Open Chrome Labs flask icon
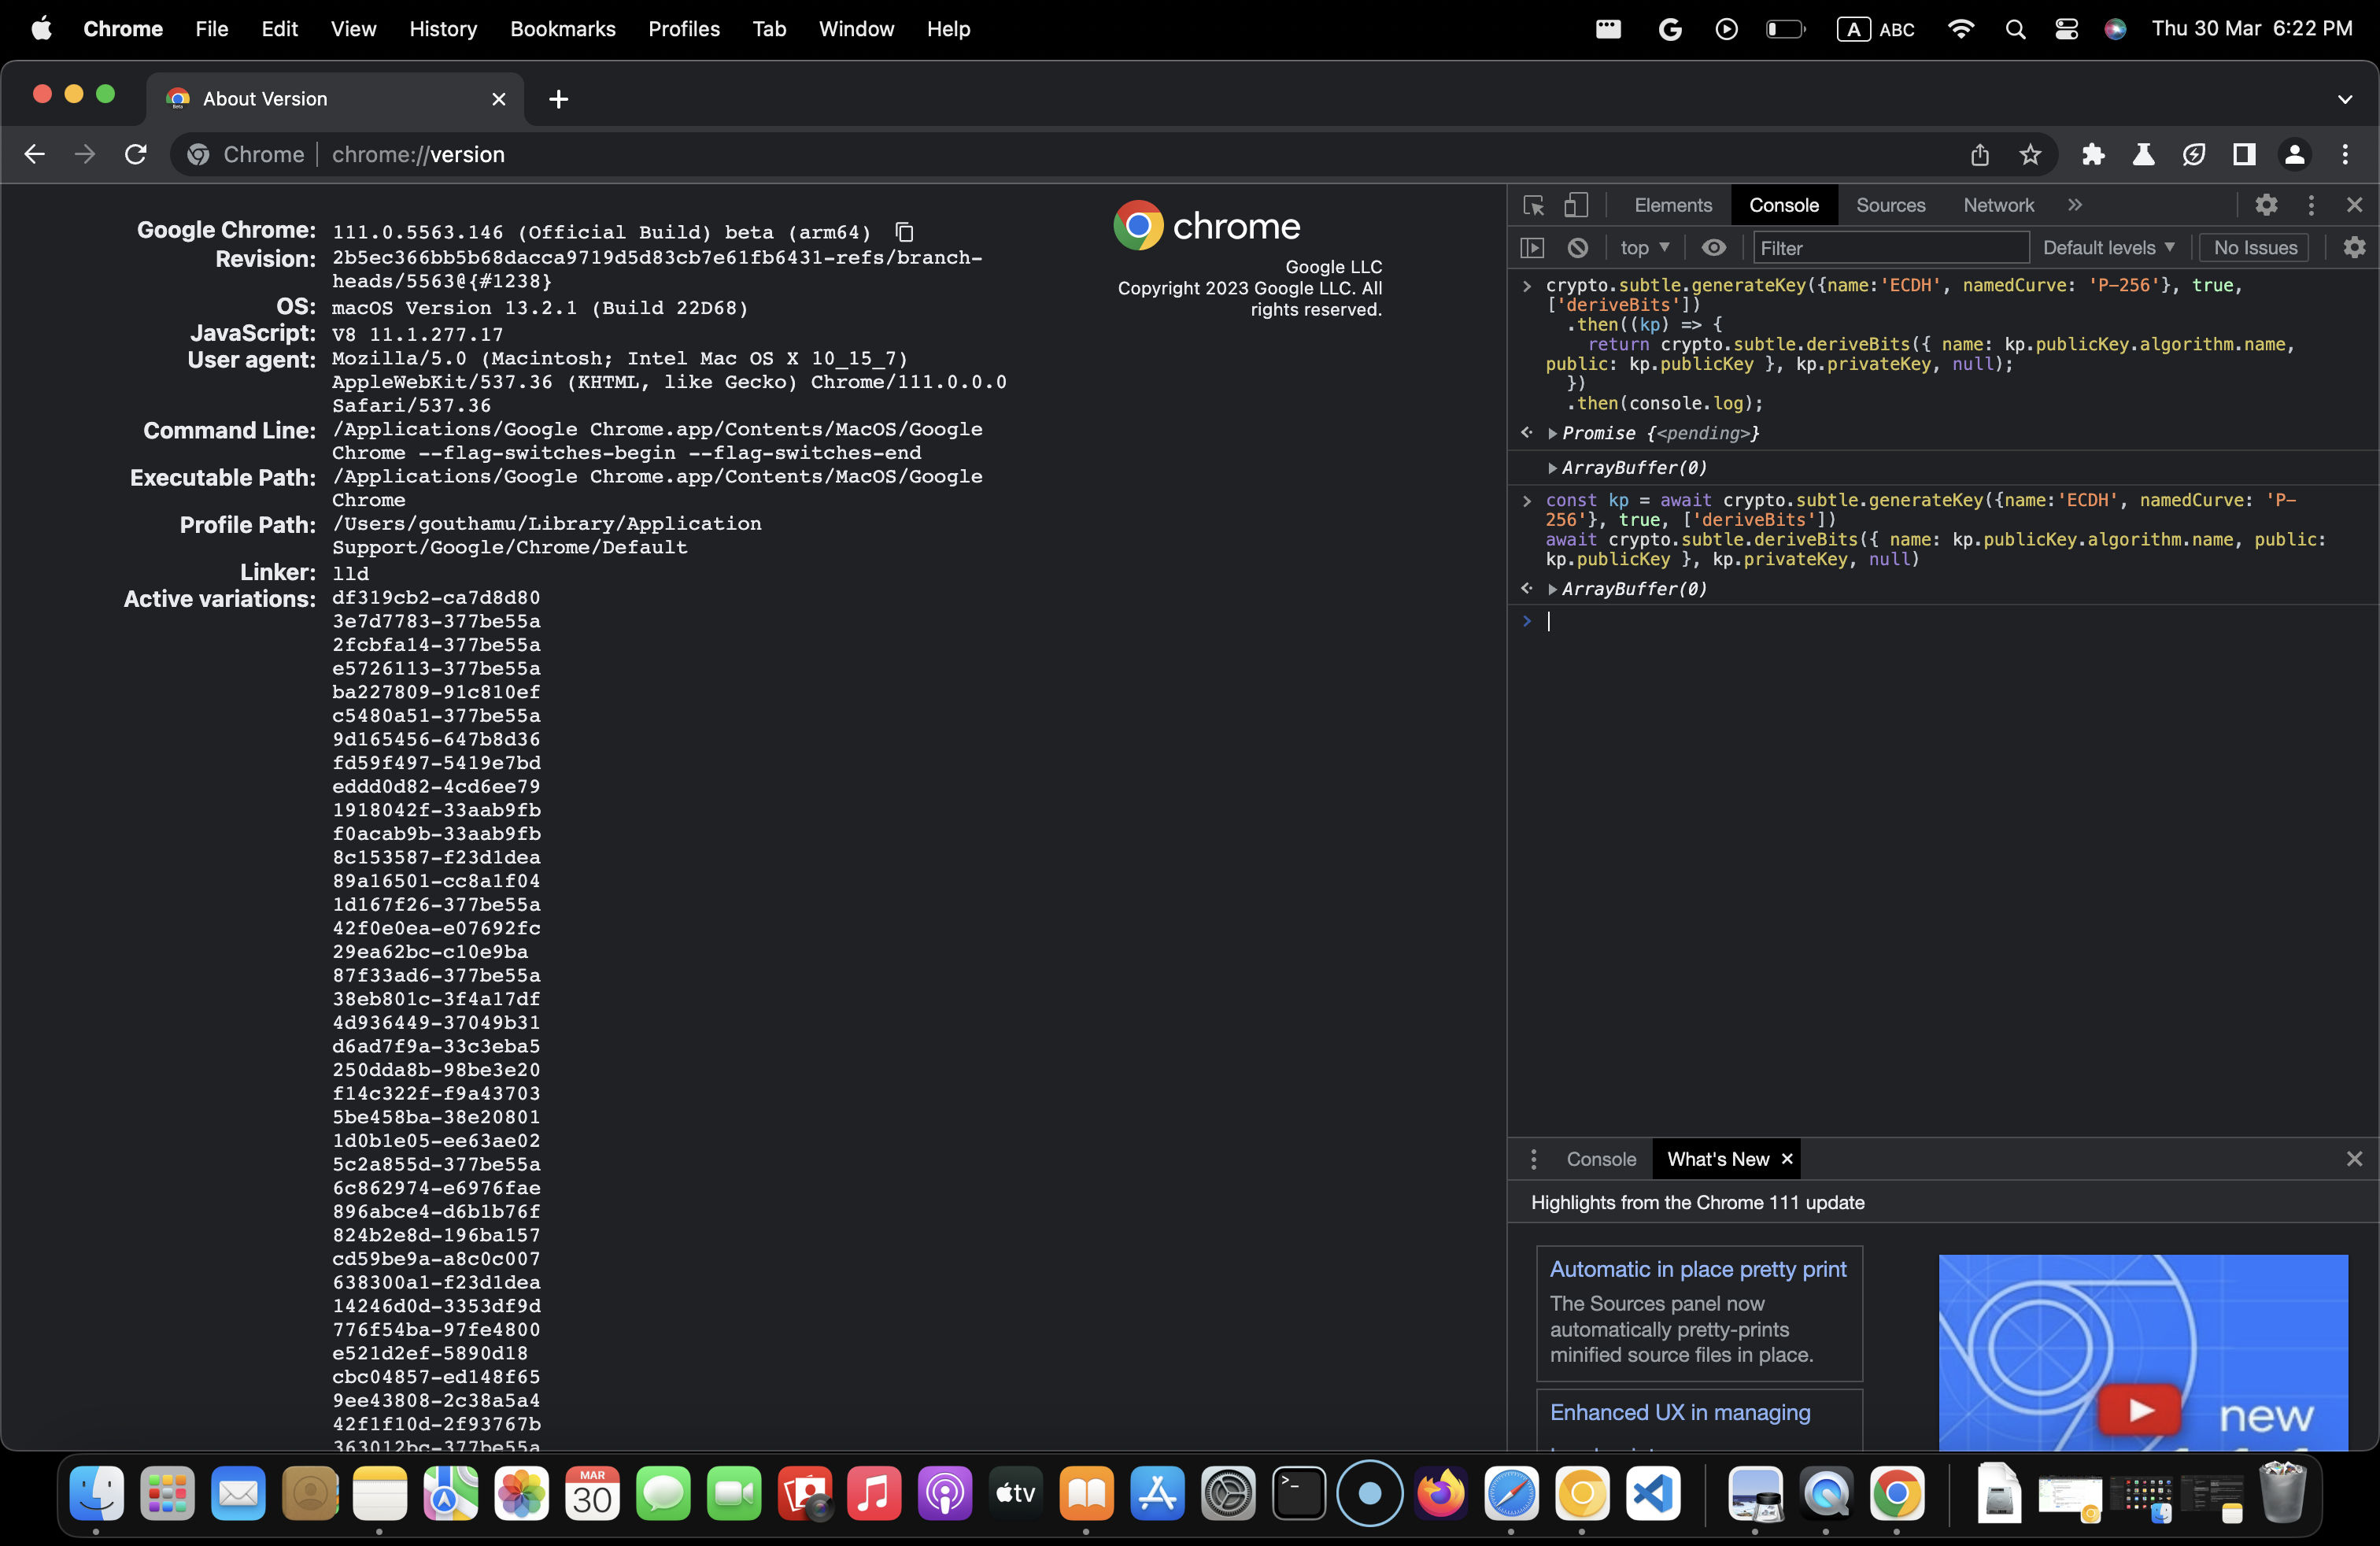Screen dimensions: 2380x1546 click(2143, 154)
